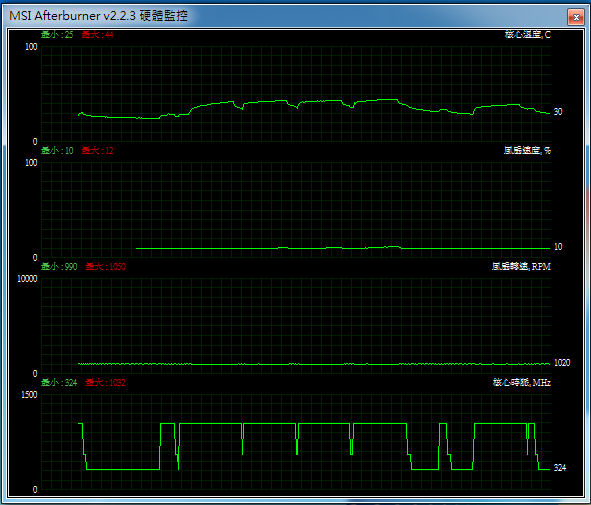Click the minimum 990 RPM readout
Viewport: 591px width, 505px height.
pyautogui.click(x=59, y=267)
